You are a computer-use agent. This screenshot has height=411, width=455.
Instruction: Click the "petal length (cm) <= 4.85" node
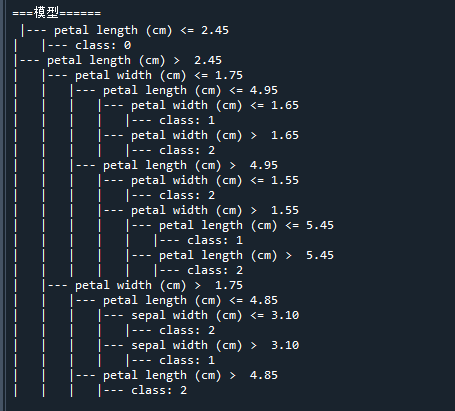190,300
